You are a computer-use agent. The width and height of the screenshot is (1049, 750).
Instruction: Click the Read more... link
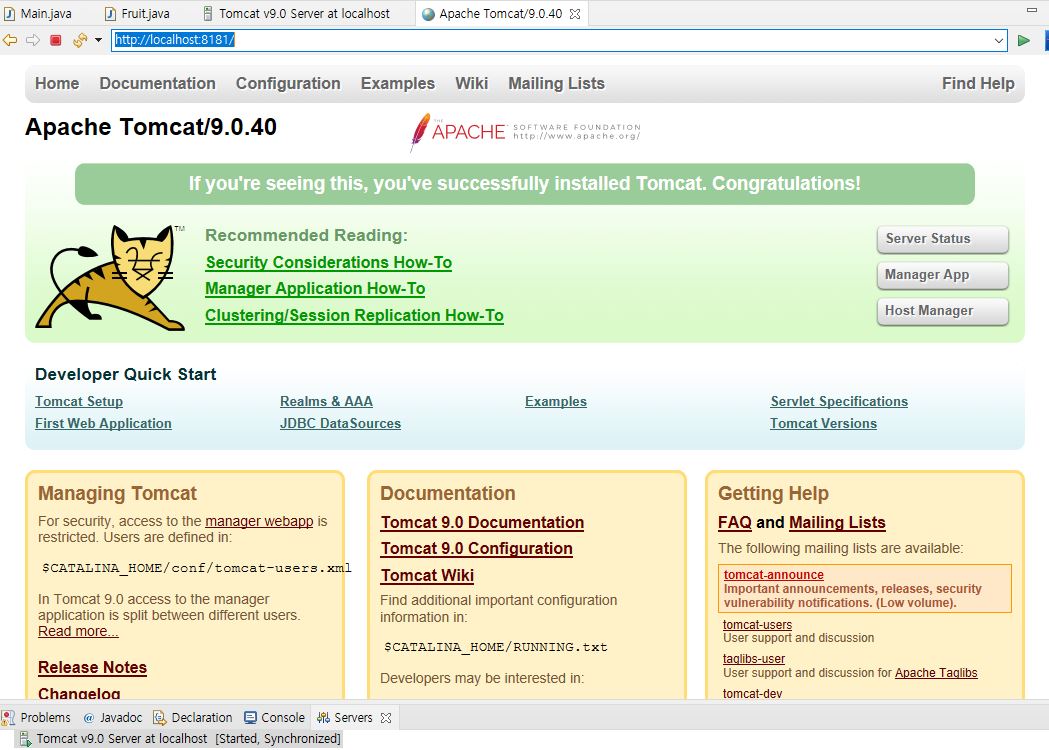(78, 632)
